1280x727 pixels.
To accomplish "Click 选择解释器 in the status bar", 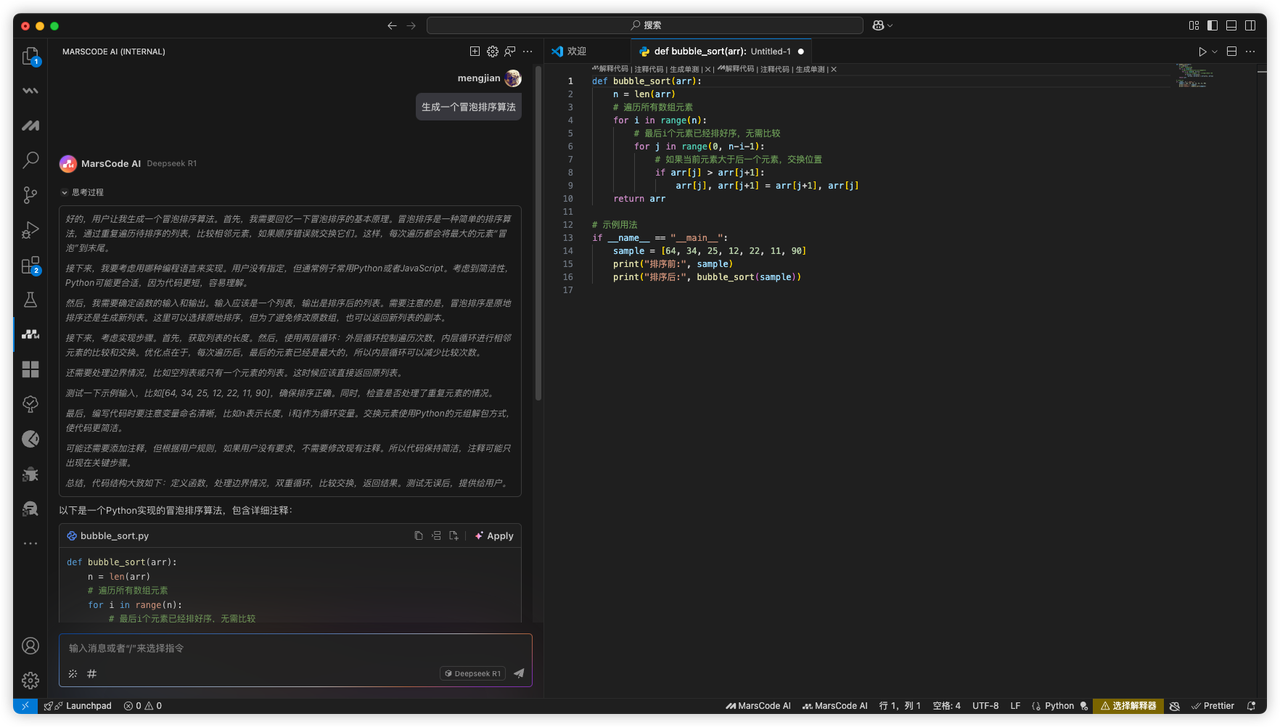I will 1127,706.
